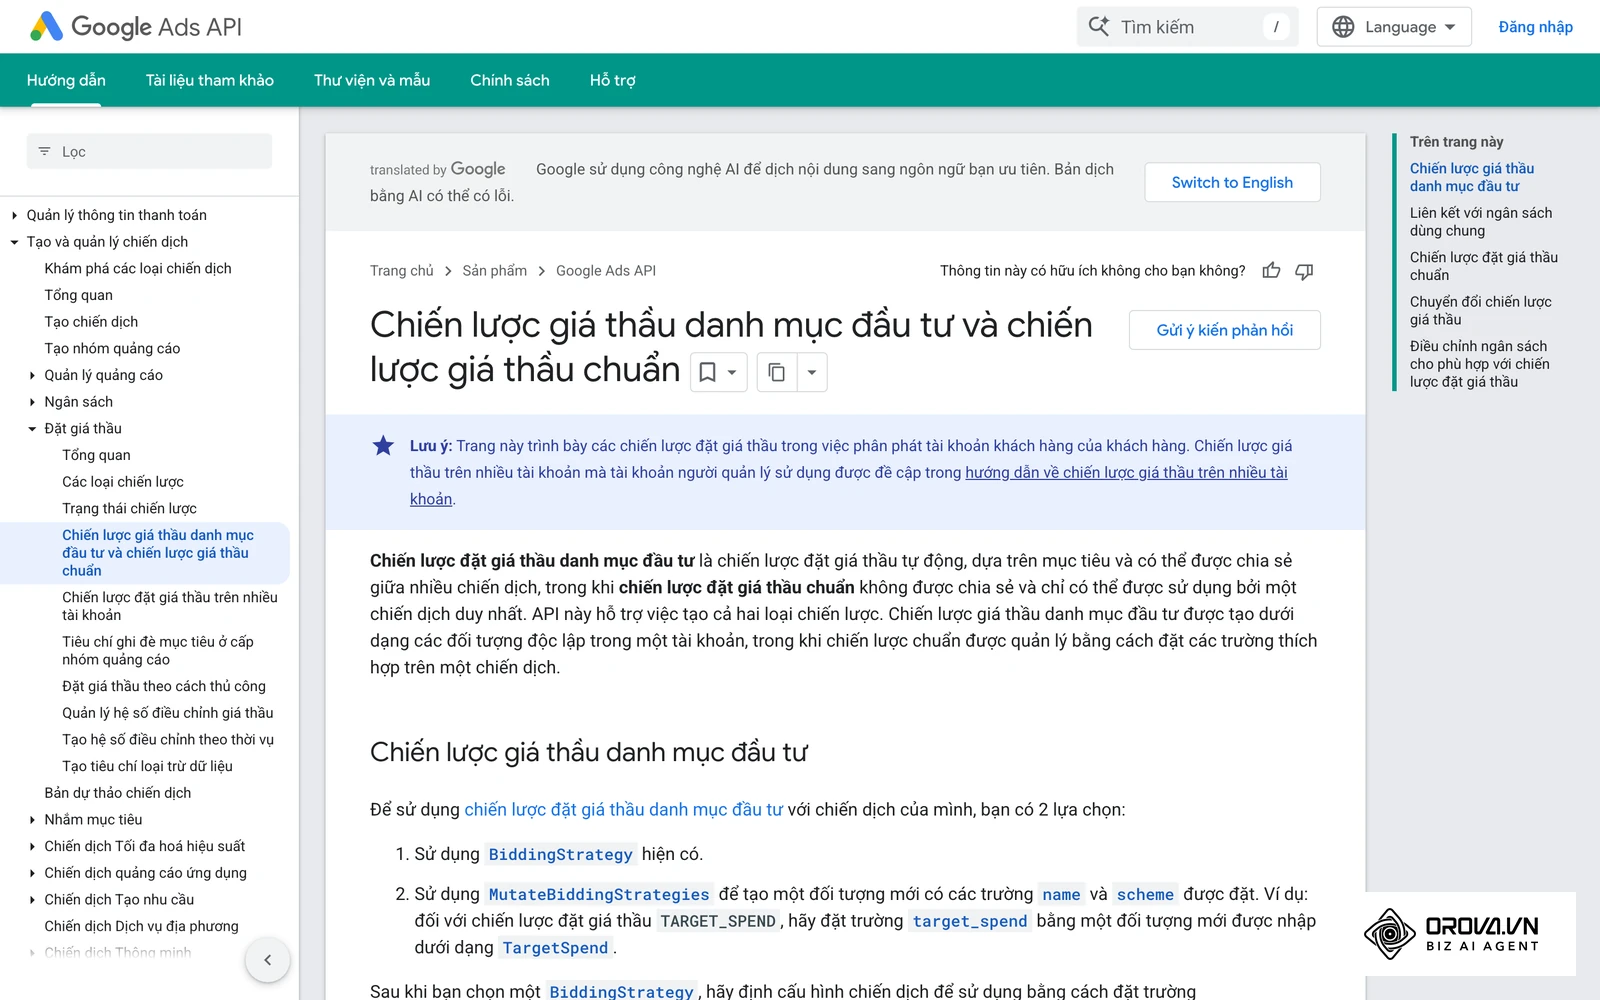This screenshot has width=1600, height=1000.
Task: Expand Chiến dịch Tối đa hoá hiệu suất
Action: [32, 846]
